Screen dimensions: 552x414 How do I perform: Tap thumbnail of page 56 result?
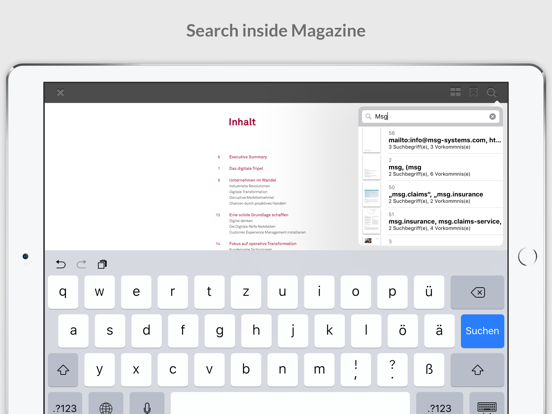coord(372,140)
